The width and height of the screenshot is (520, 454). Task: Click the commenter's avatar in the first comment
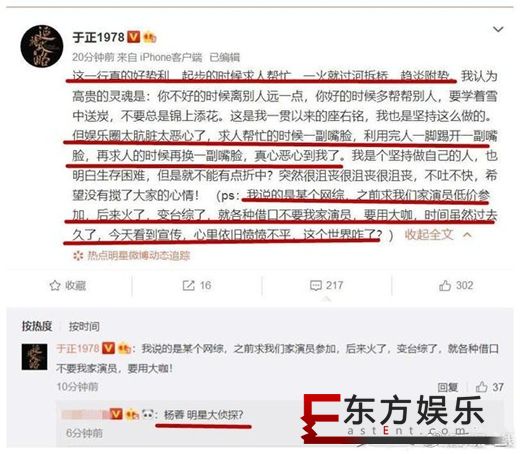tap(34, 357)
